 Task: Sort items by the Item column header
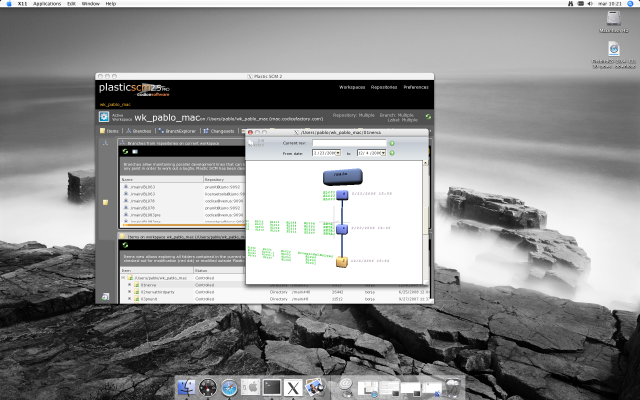[x=157, y=271]
